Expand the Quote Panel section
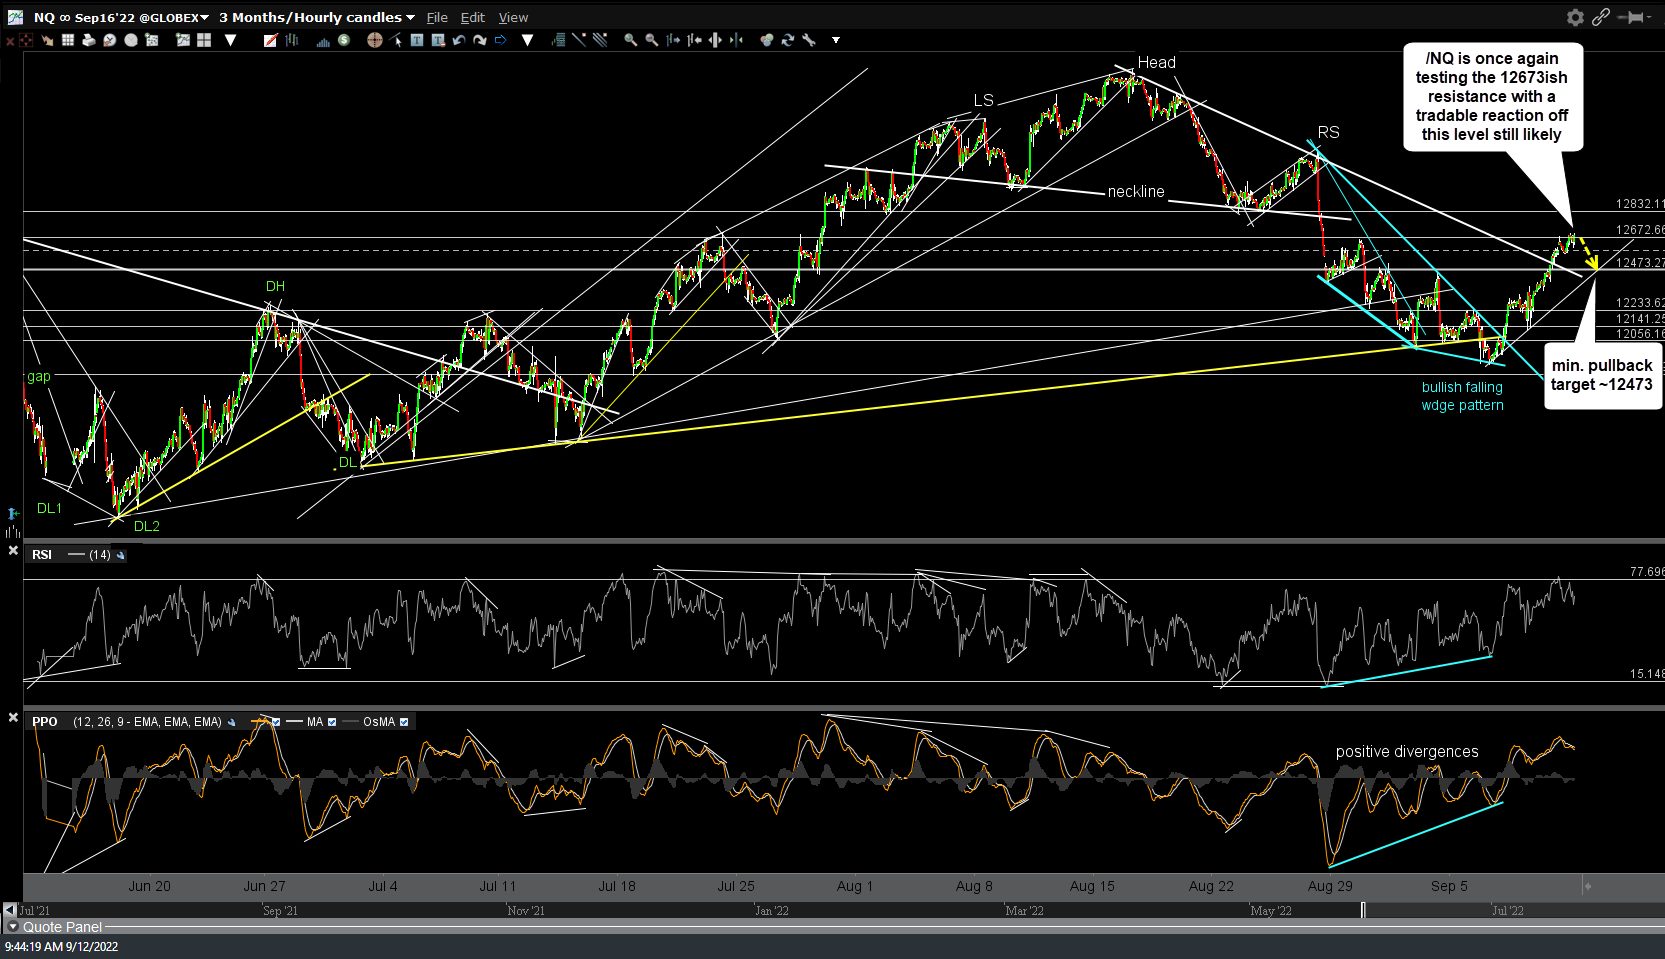 pyautogui.click(x=13, y=927)
